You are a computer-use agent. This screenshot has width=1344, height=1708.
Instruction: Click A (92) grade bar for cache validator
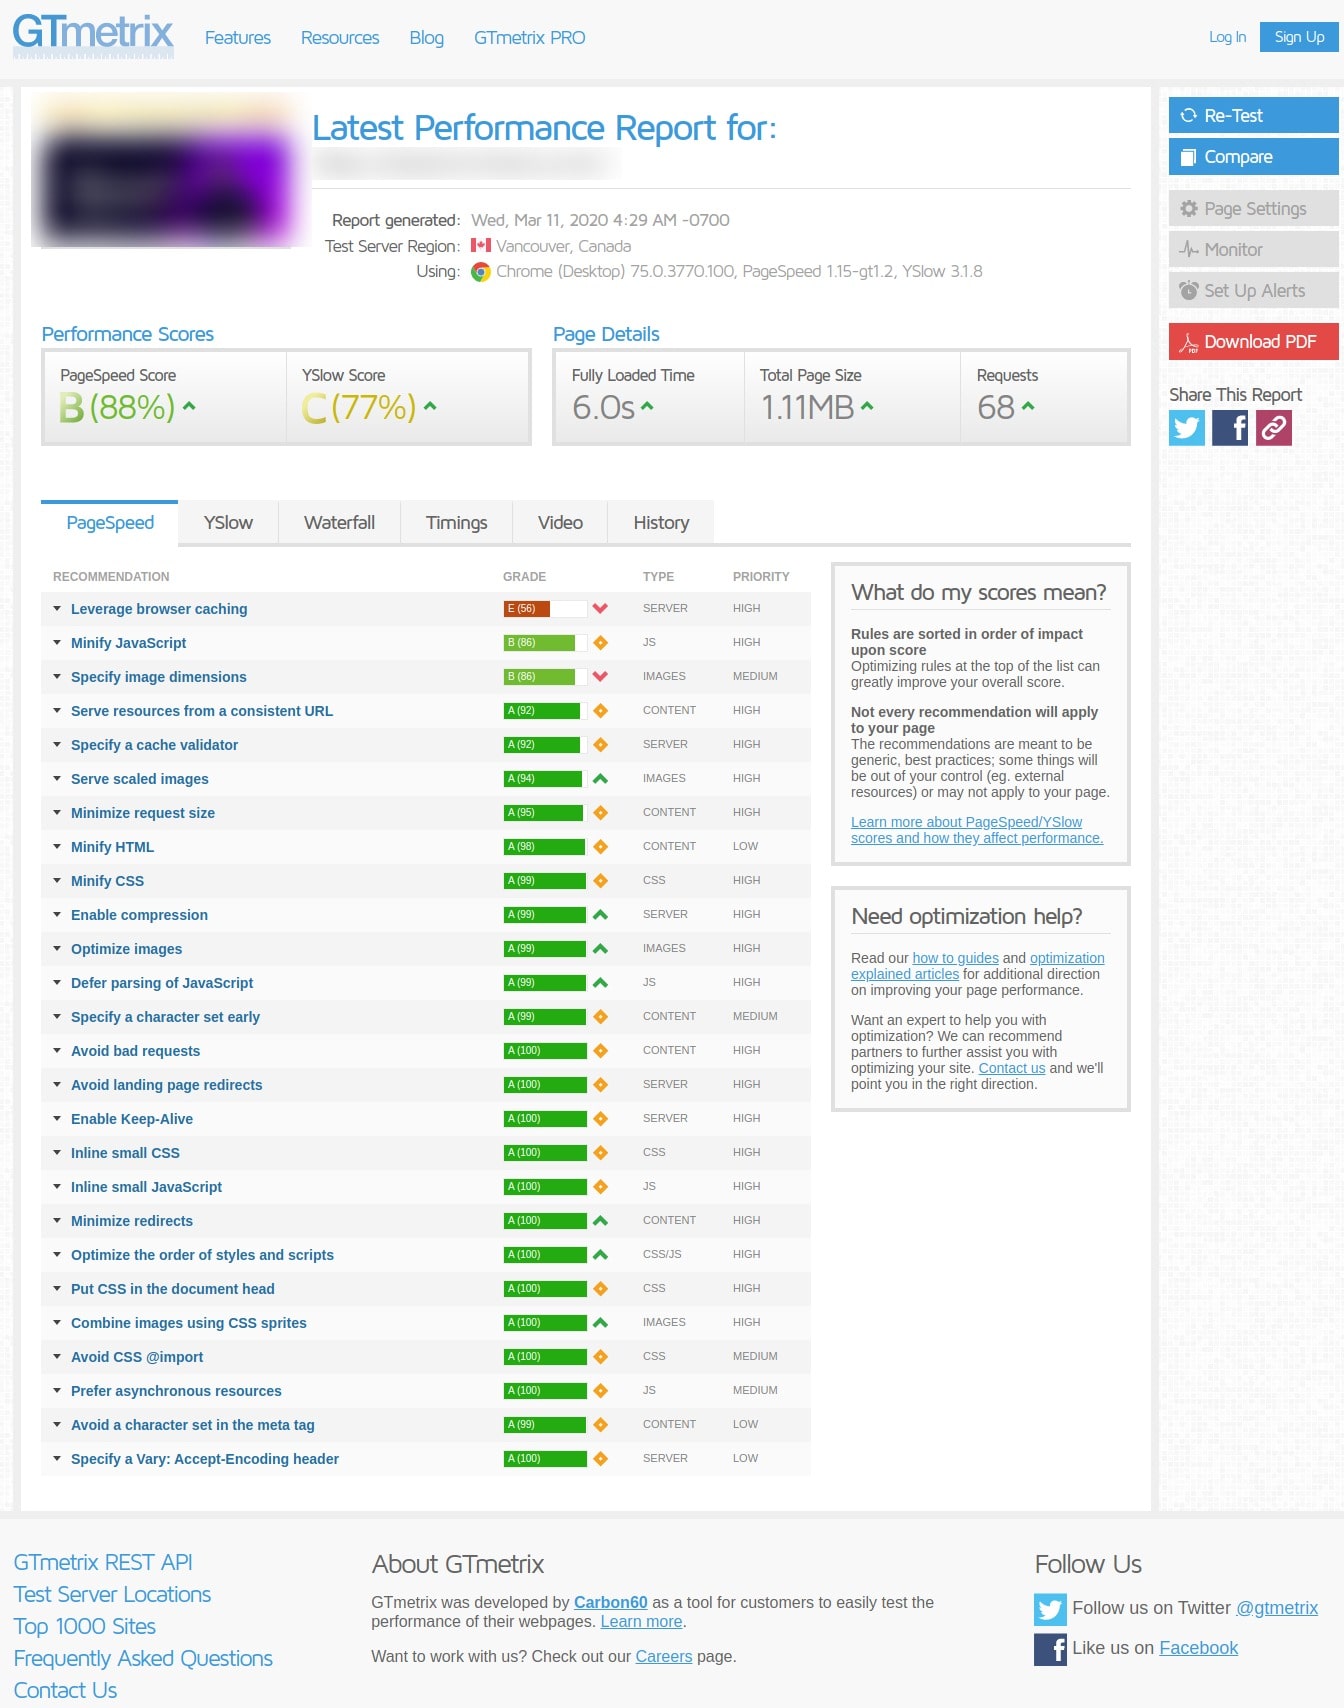(x=545, y=744)
